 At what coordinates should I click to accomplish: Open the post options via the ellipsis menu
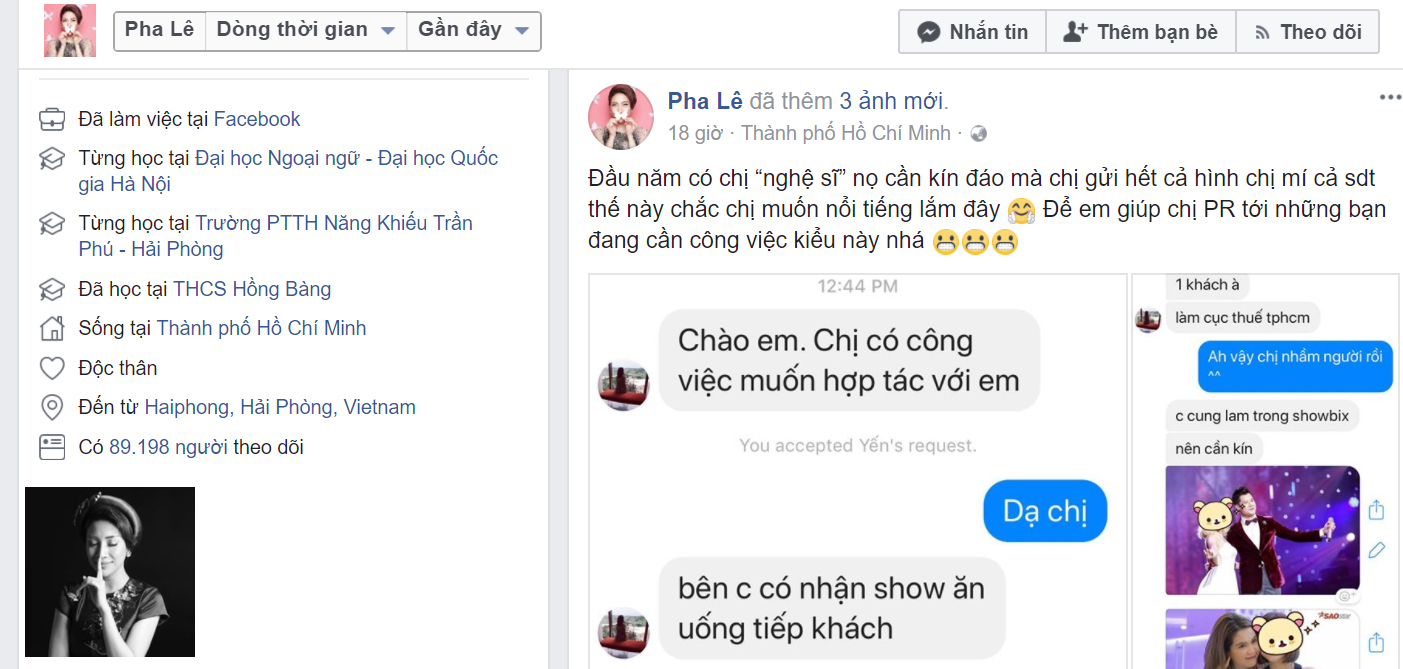pyautogui.click(x=1390, y=95)
